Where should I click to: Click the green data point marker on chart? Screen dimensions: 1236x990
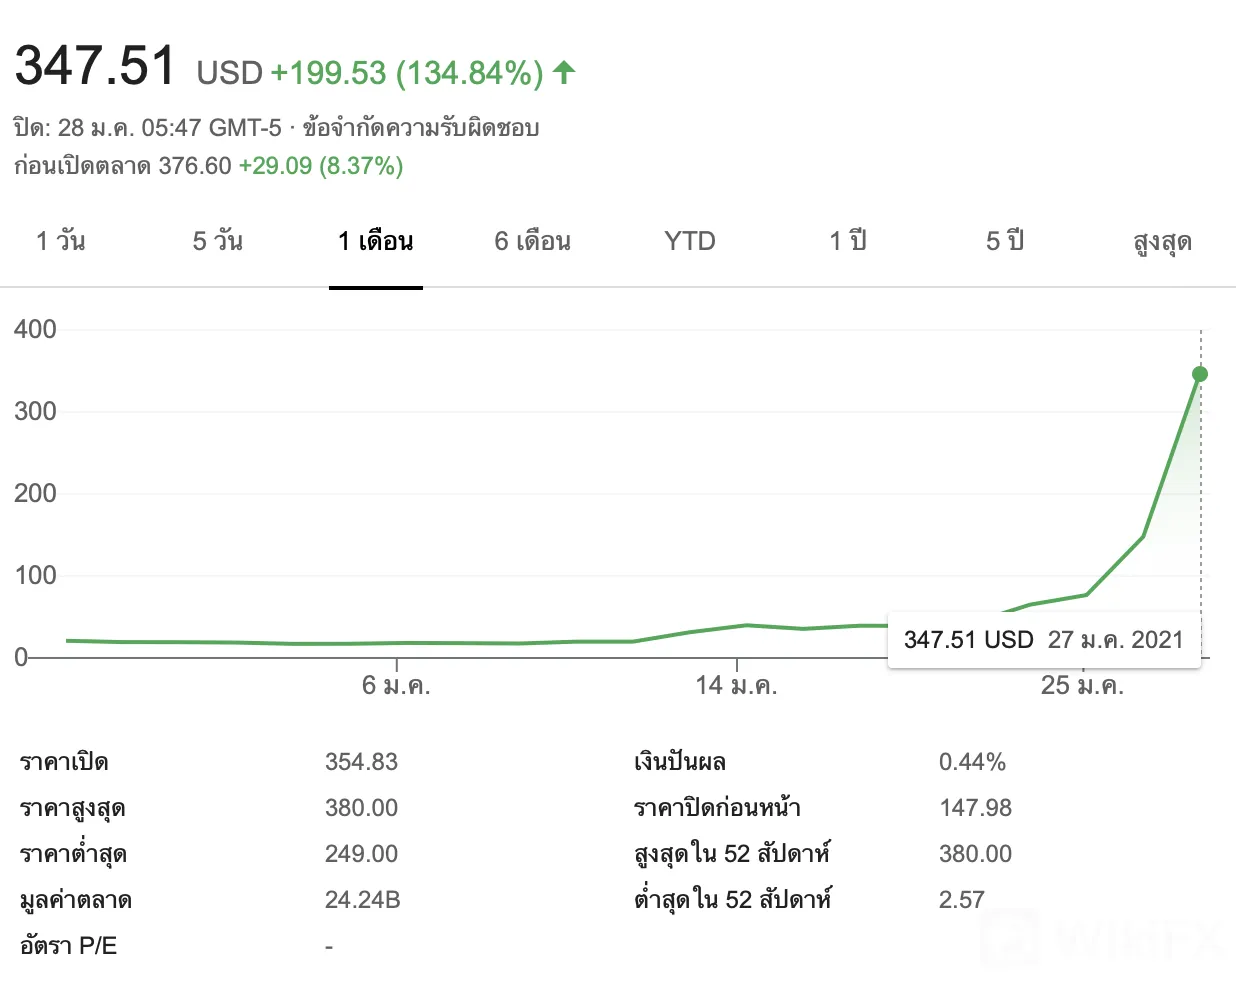[1200, 374]
